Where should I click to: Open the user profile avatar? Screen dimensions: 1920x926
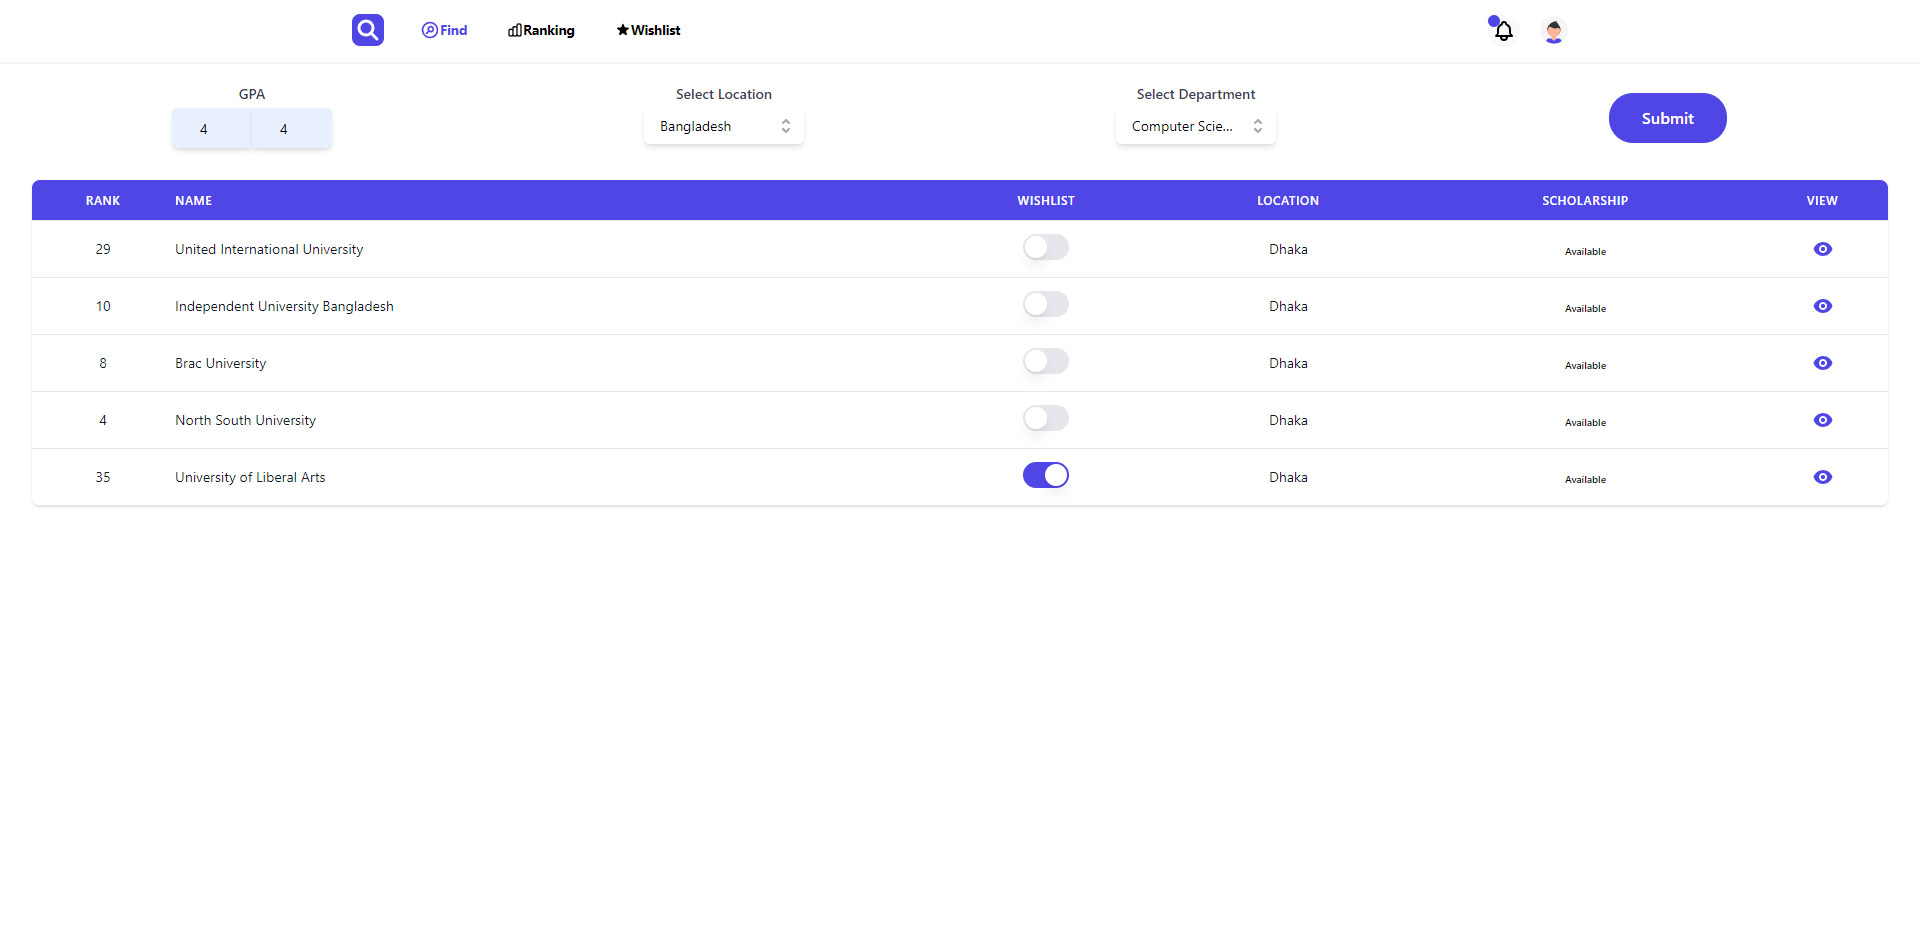1553,31
